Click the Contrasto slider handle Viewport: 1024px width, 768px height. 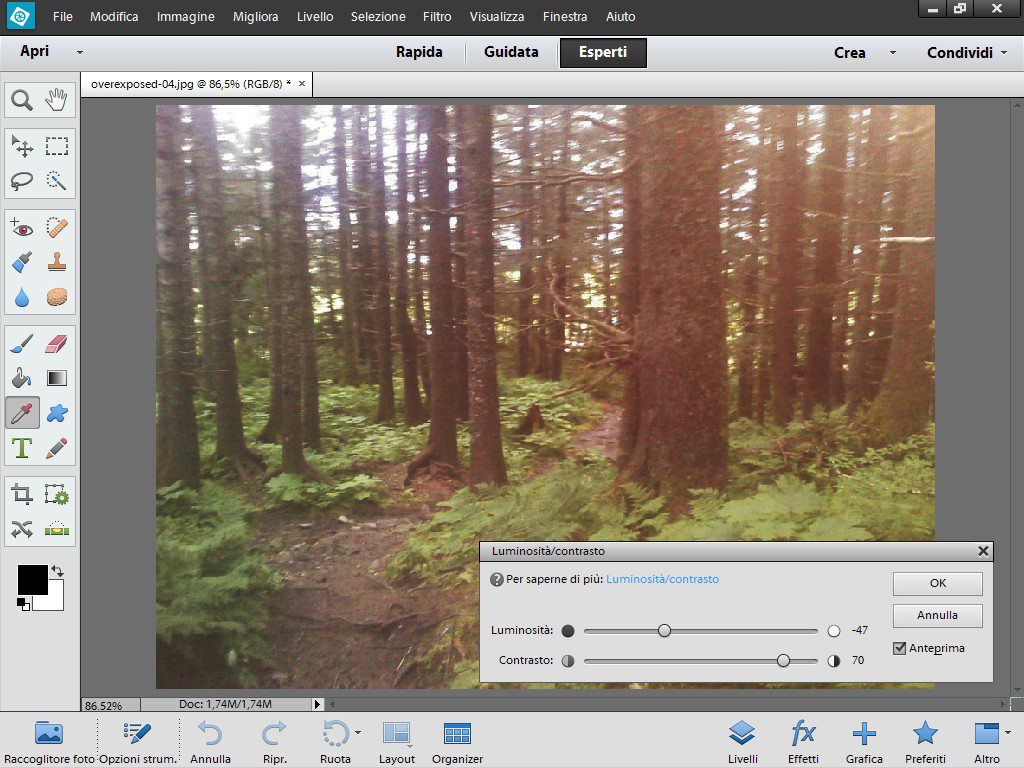[783, 660]
